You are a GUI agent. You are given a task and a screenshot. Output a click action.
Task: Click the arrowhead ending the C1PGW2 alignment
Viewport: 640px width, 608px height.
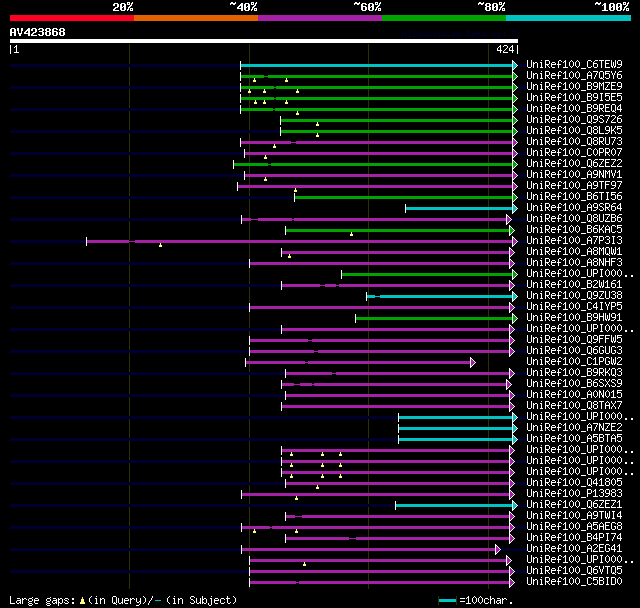[x=473, y=362]
